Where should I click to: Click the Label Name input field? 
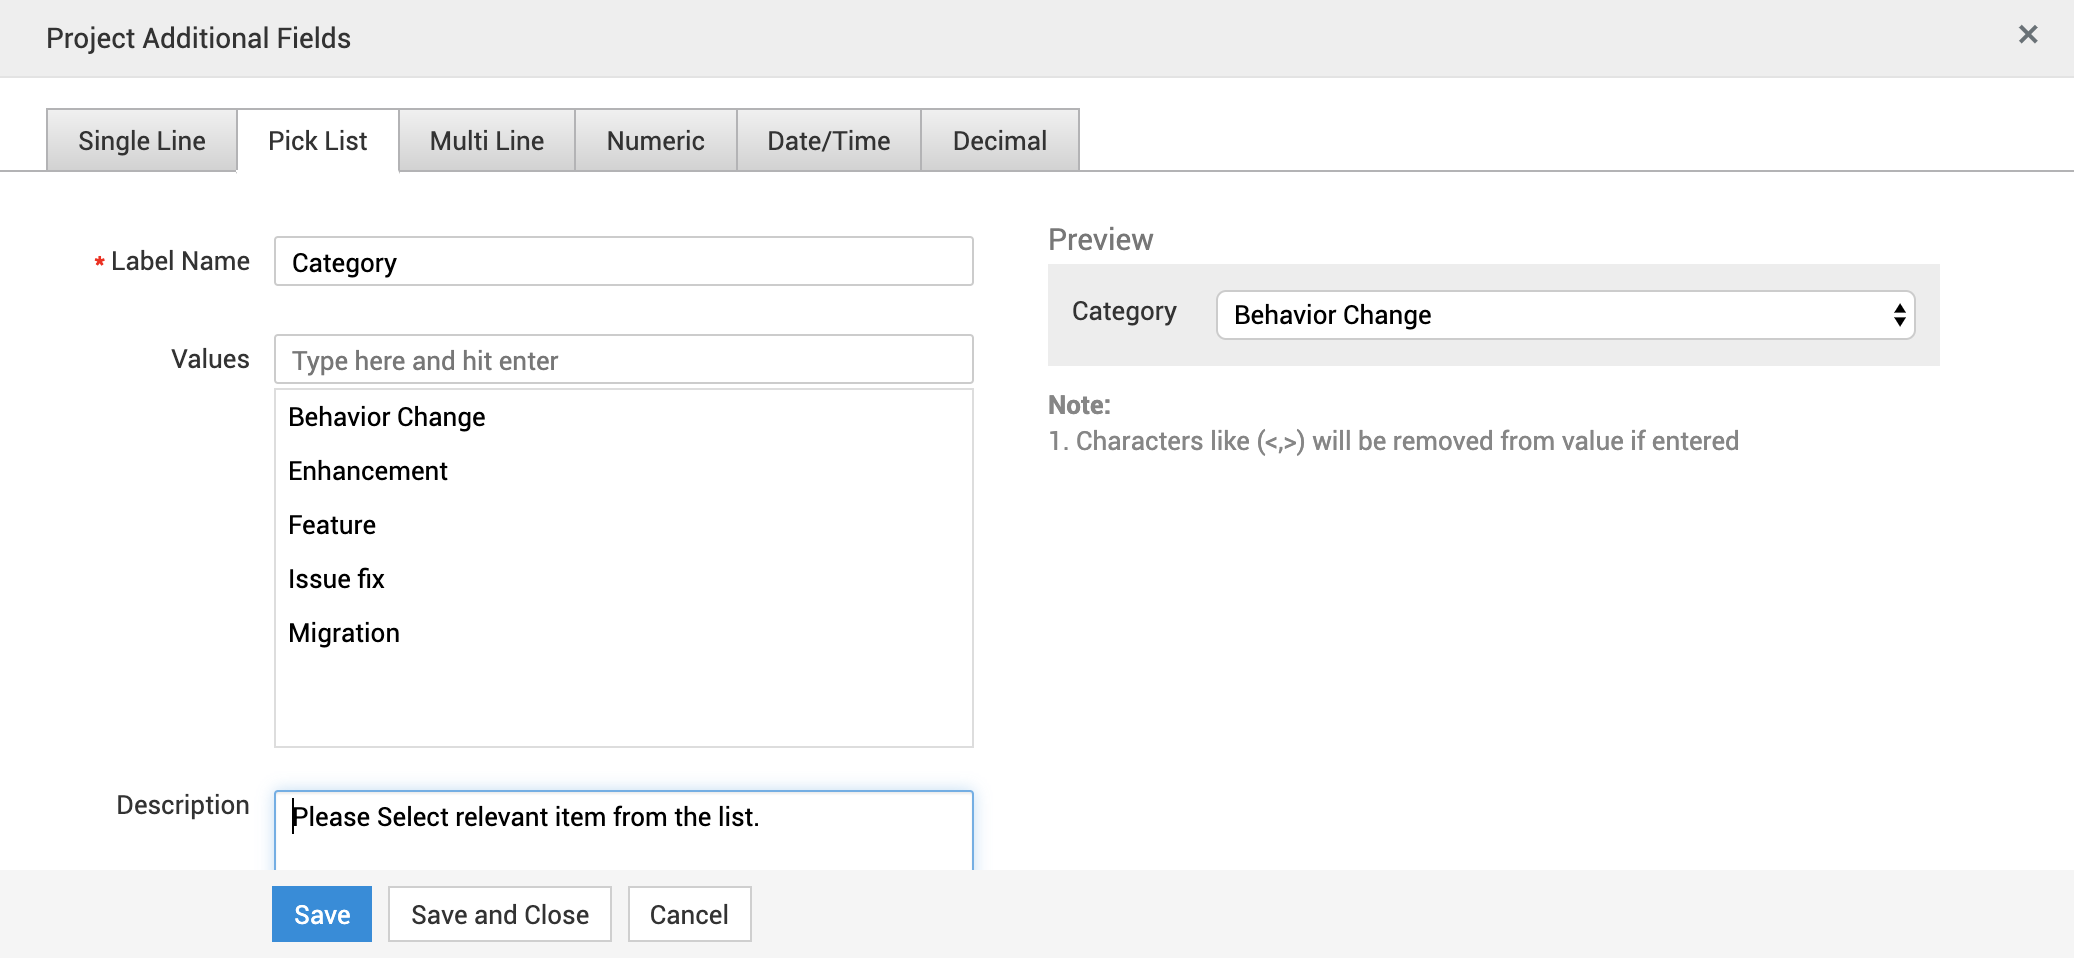pyautogui.click(x=623, y=262)
